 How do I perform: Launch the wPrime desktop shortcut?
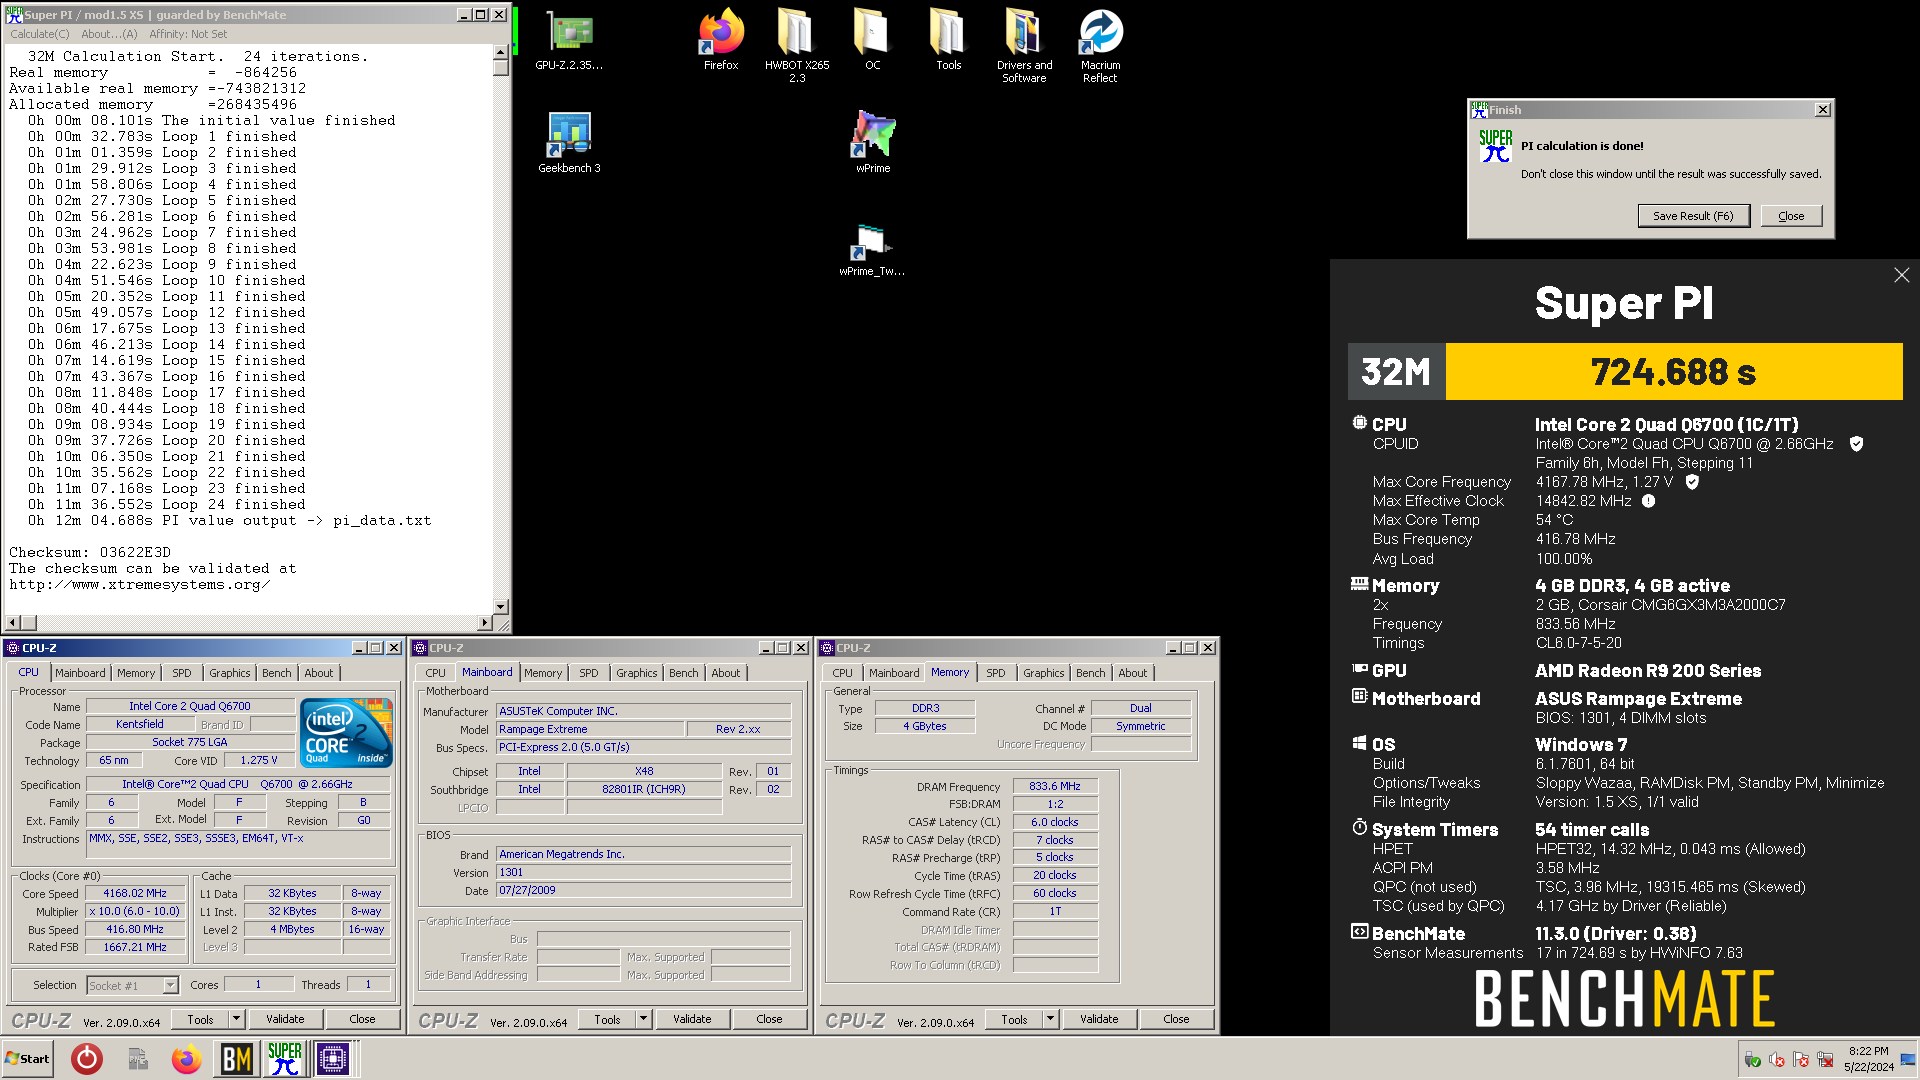coord(873,143)
